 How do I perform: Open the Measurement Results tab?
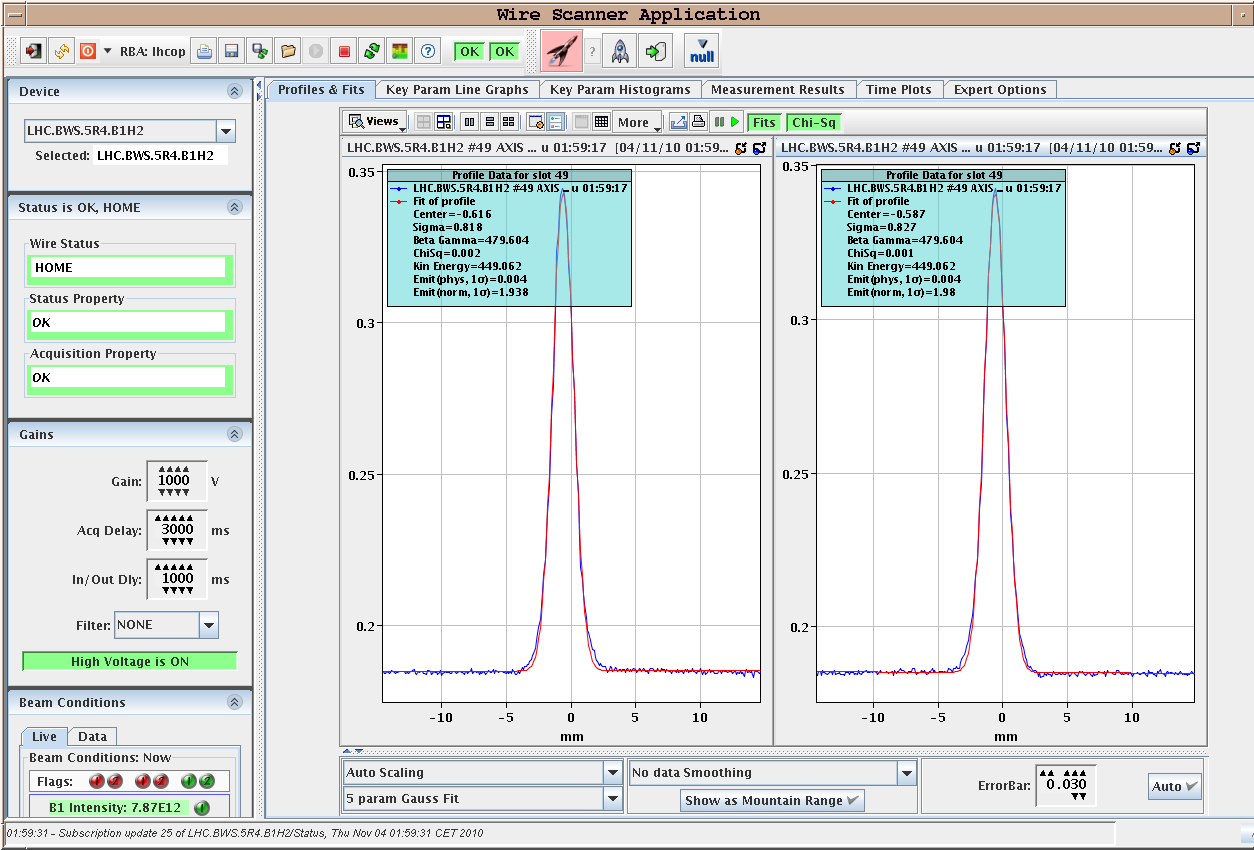pyautogui.click(x=778, y=90)
